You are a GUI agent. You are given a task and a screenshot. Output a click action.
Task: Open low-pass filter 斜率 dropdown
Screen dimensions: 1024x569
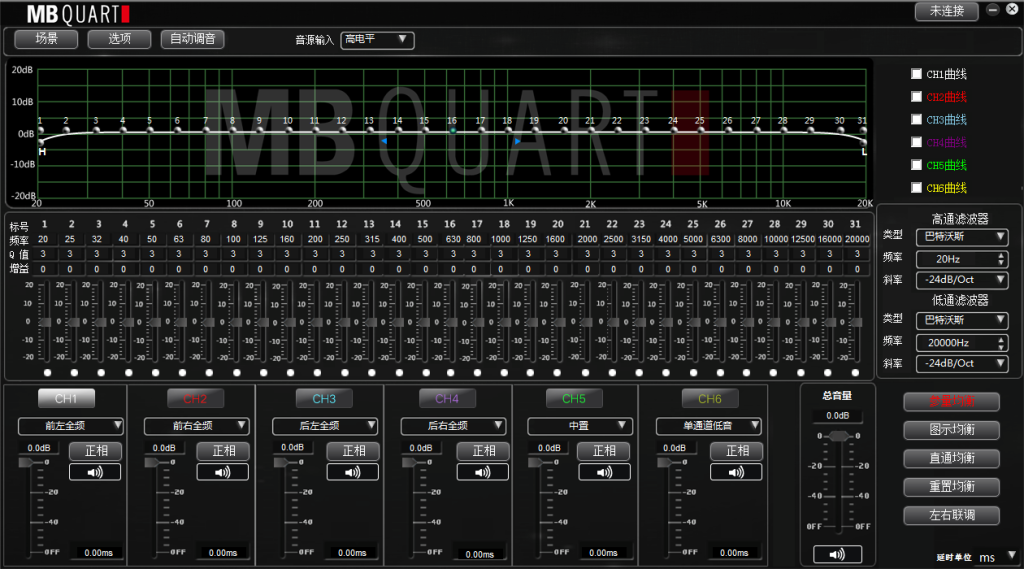click(962, 363)
